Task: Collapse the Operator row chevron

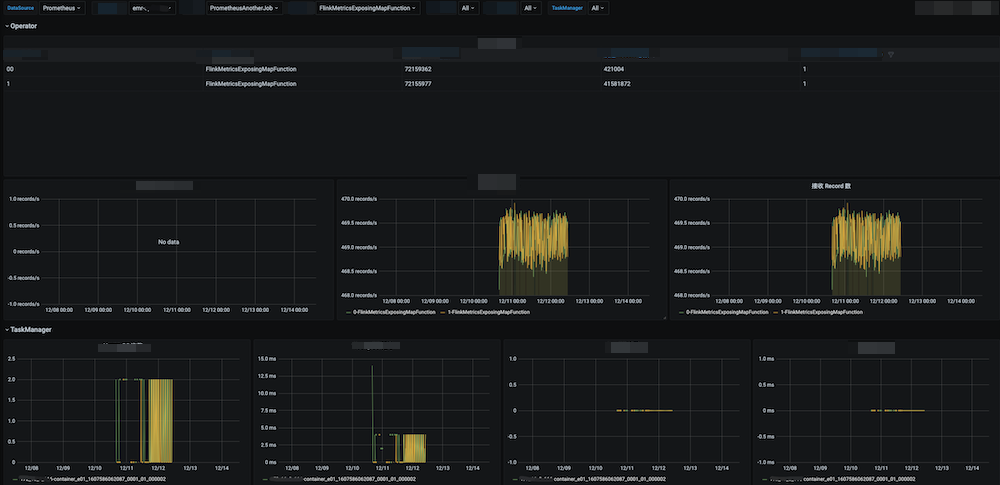Action: click(6, 26)
